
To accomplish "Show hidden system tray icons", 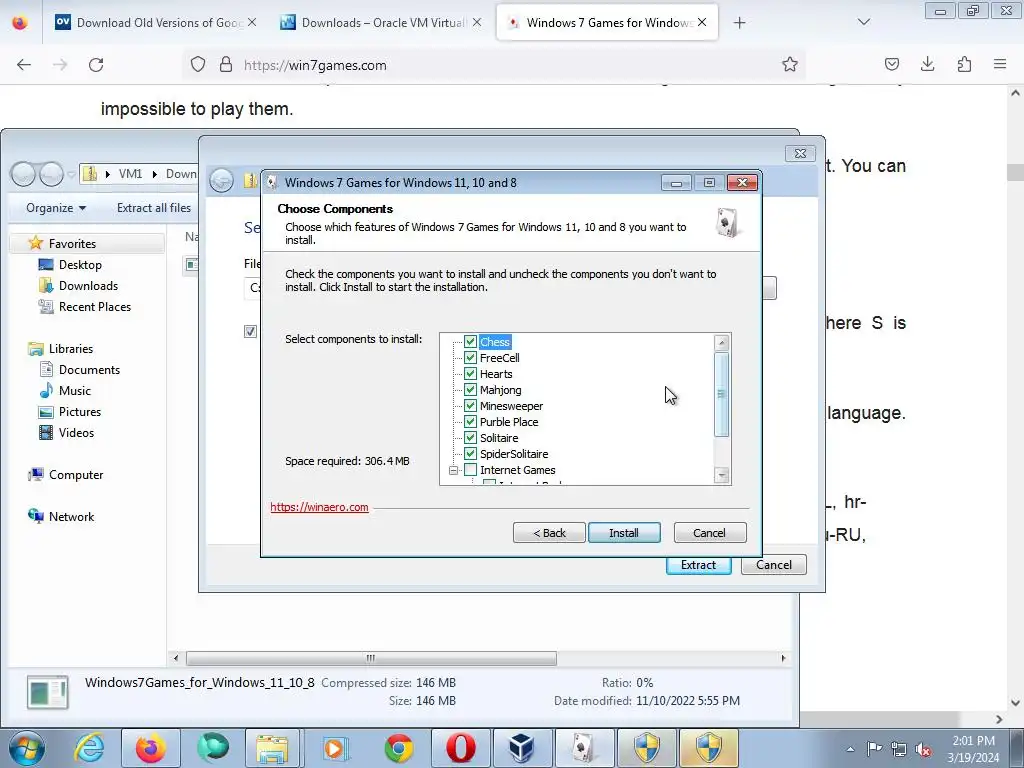I will (850, 749).
